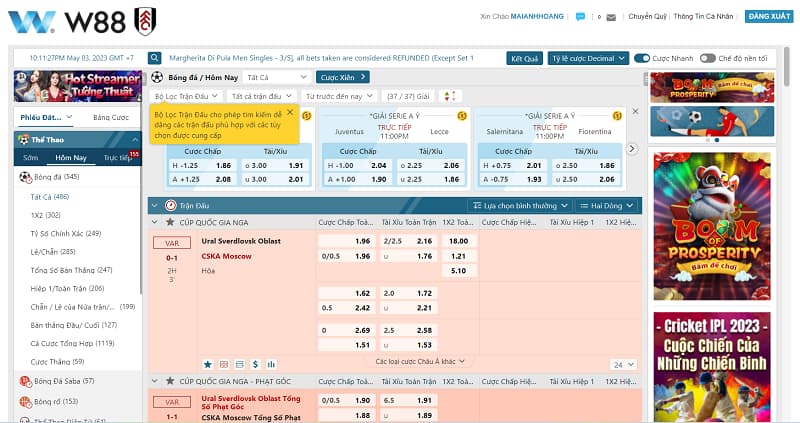This screenshot has height=423, width=800.
Task: Close the yellow Bộ Lọc Trận Đấu tooltip
Action: pos(290,113)
